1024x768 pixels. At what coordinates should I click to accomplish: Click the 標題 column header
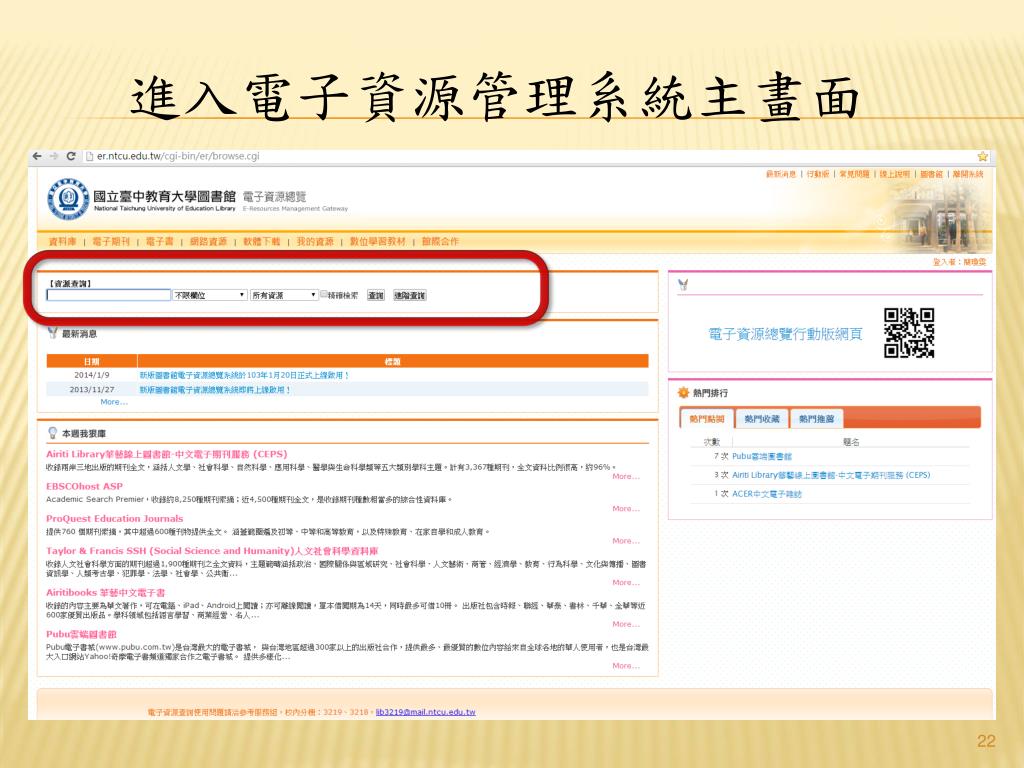pyautogui.click(x=393, y=361)
